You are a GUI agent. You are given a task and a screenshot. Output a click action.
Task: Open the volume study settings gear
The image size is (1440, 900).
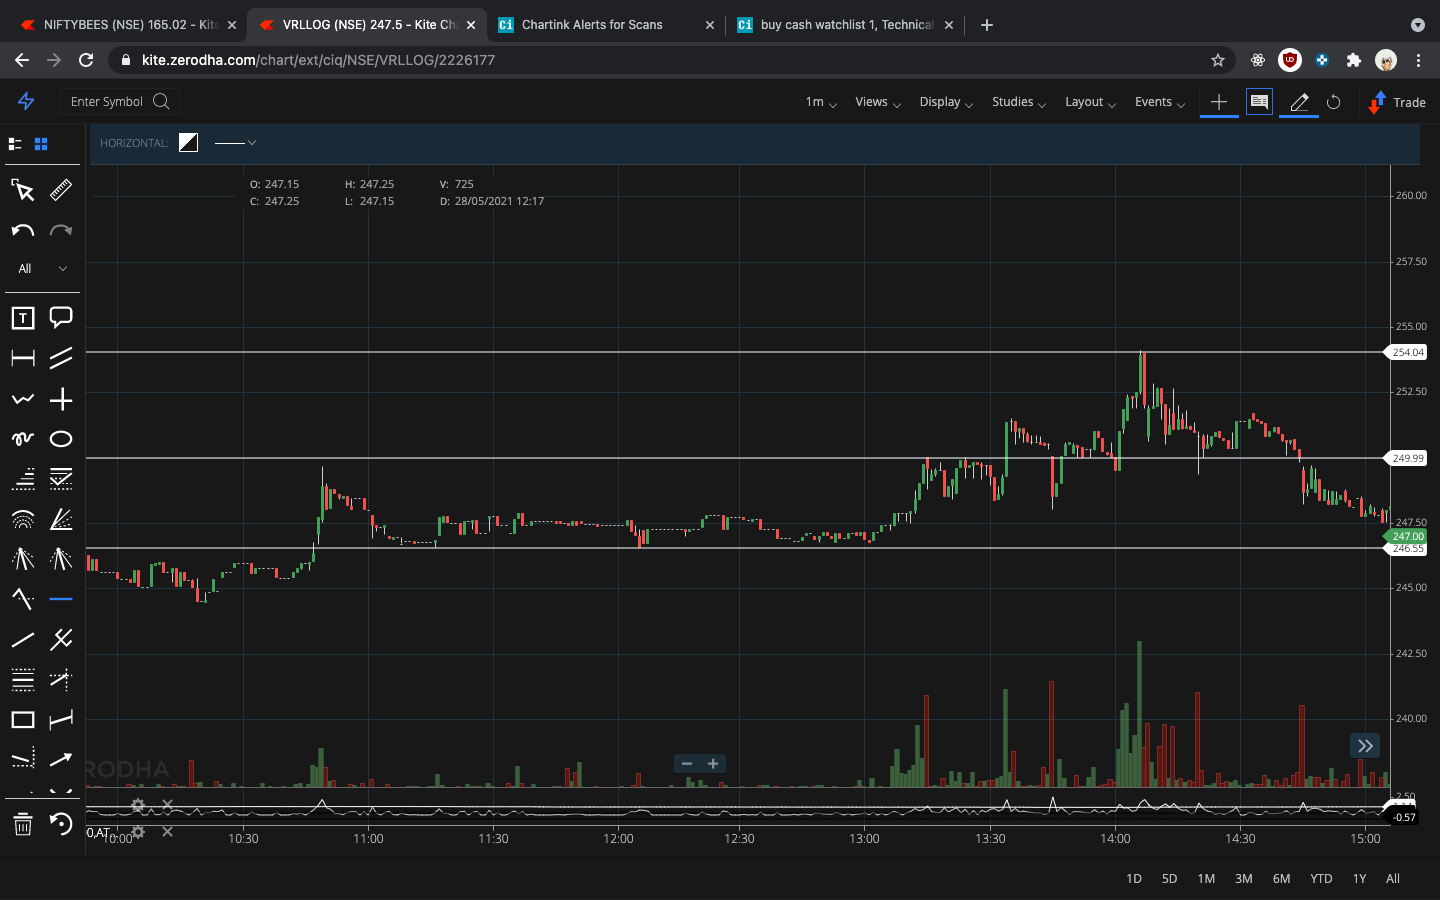pyautogui.click(x=138, y=806)
